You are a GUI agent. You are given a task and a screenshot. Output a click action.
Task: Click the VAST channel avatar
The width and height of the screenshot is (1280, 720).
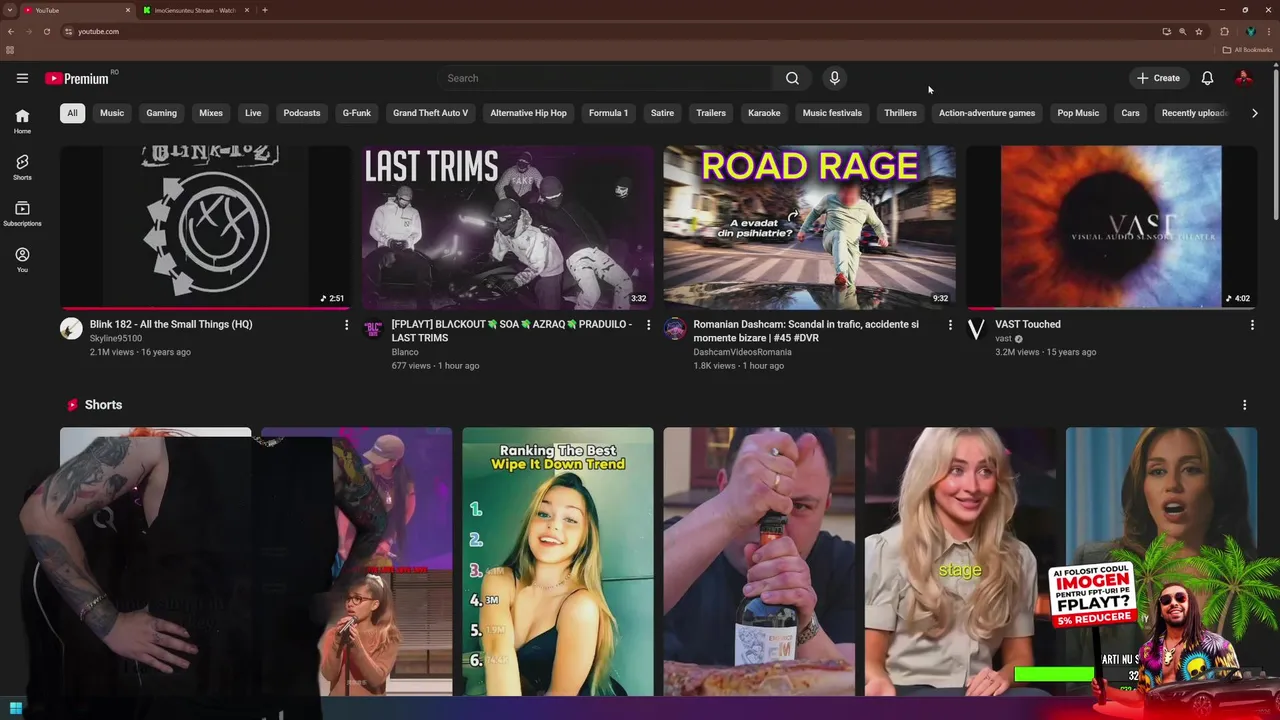pos(977,329)
